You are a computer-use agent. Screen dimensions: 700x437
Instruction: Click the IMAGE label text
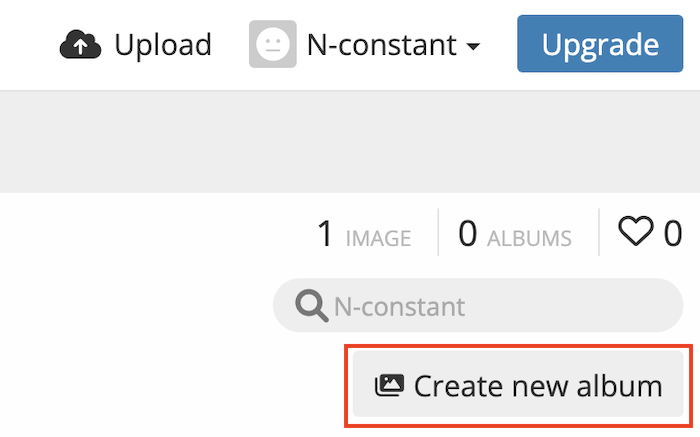pyautogui.click(x=378, y=238)
